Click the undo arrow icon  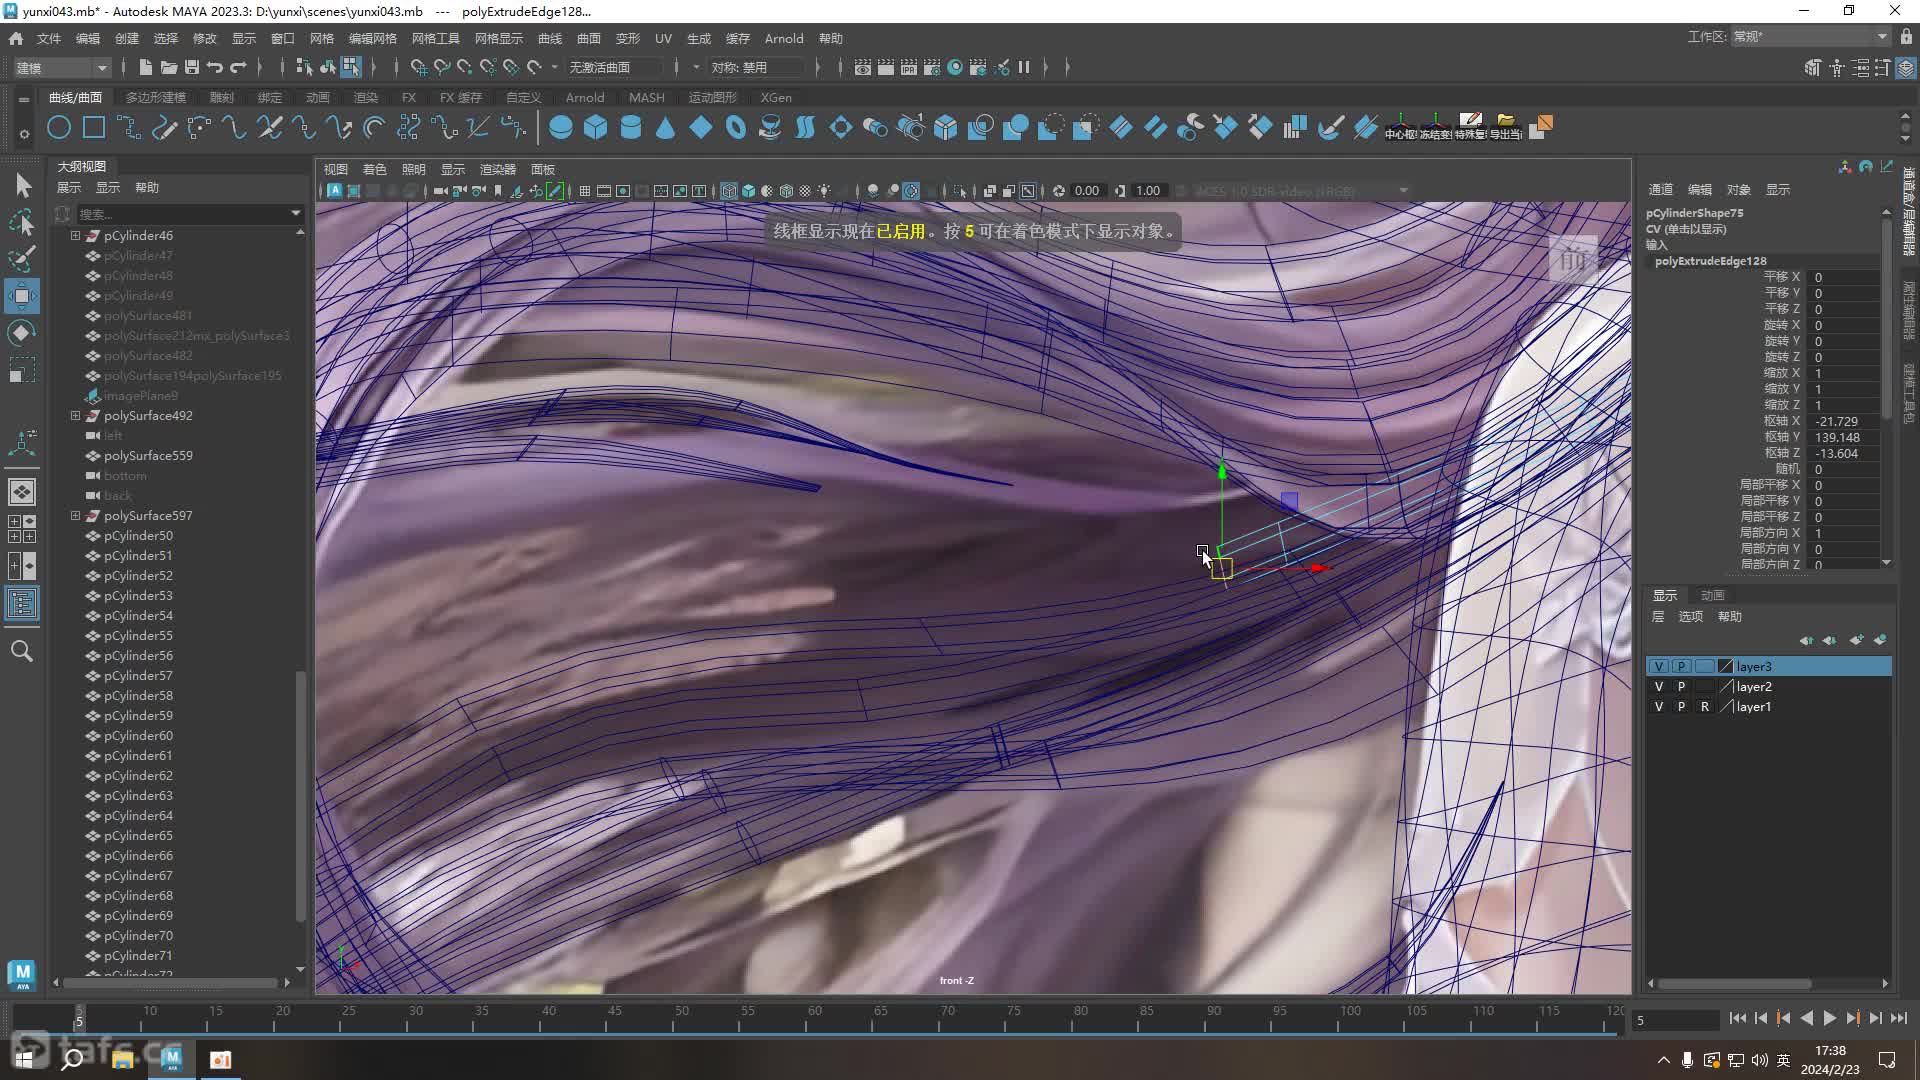214,67
